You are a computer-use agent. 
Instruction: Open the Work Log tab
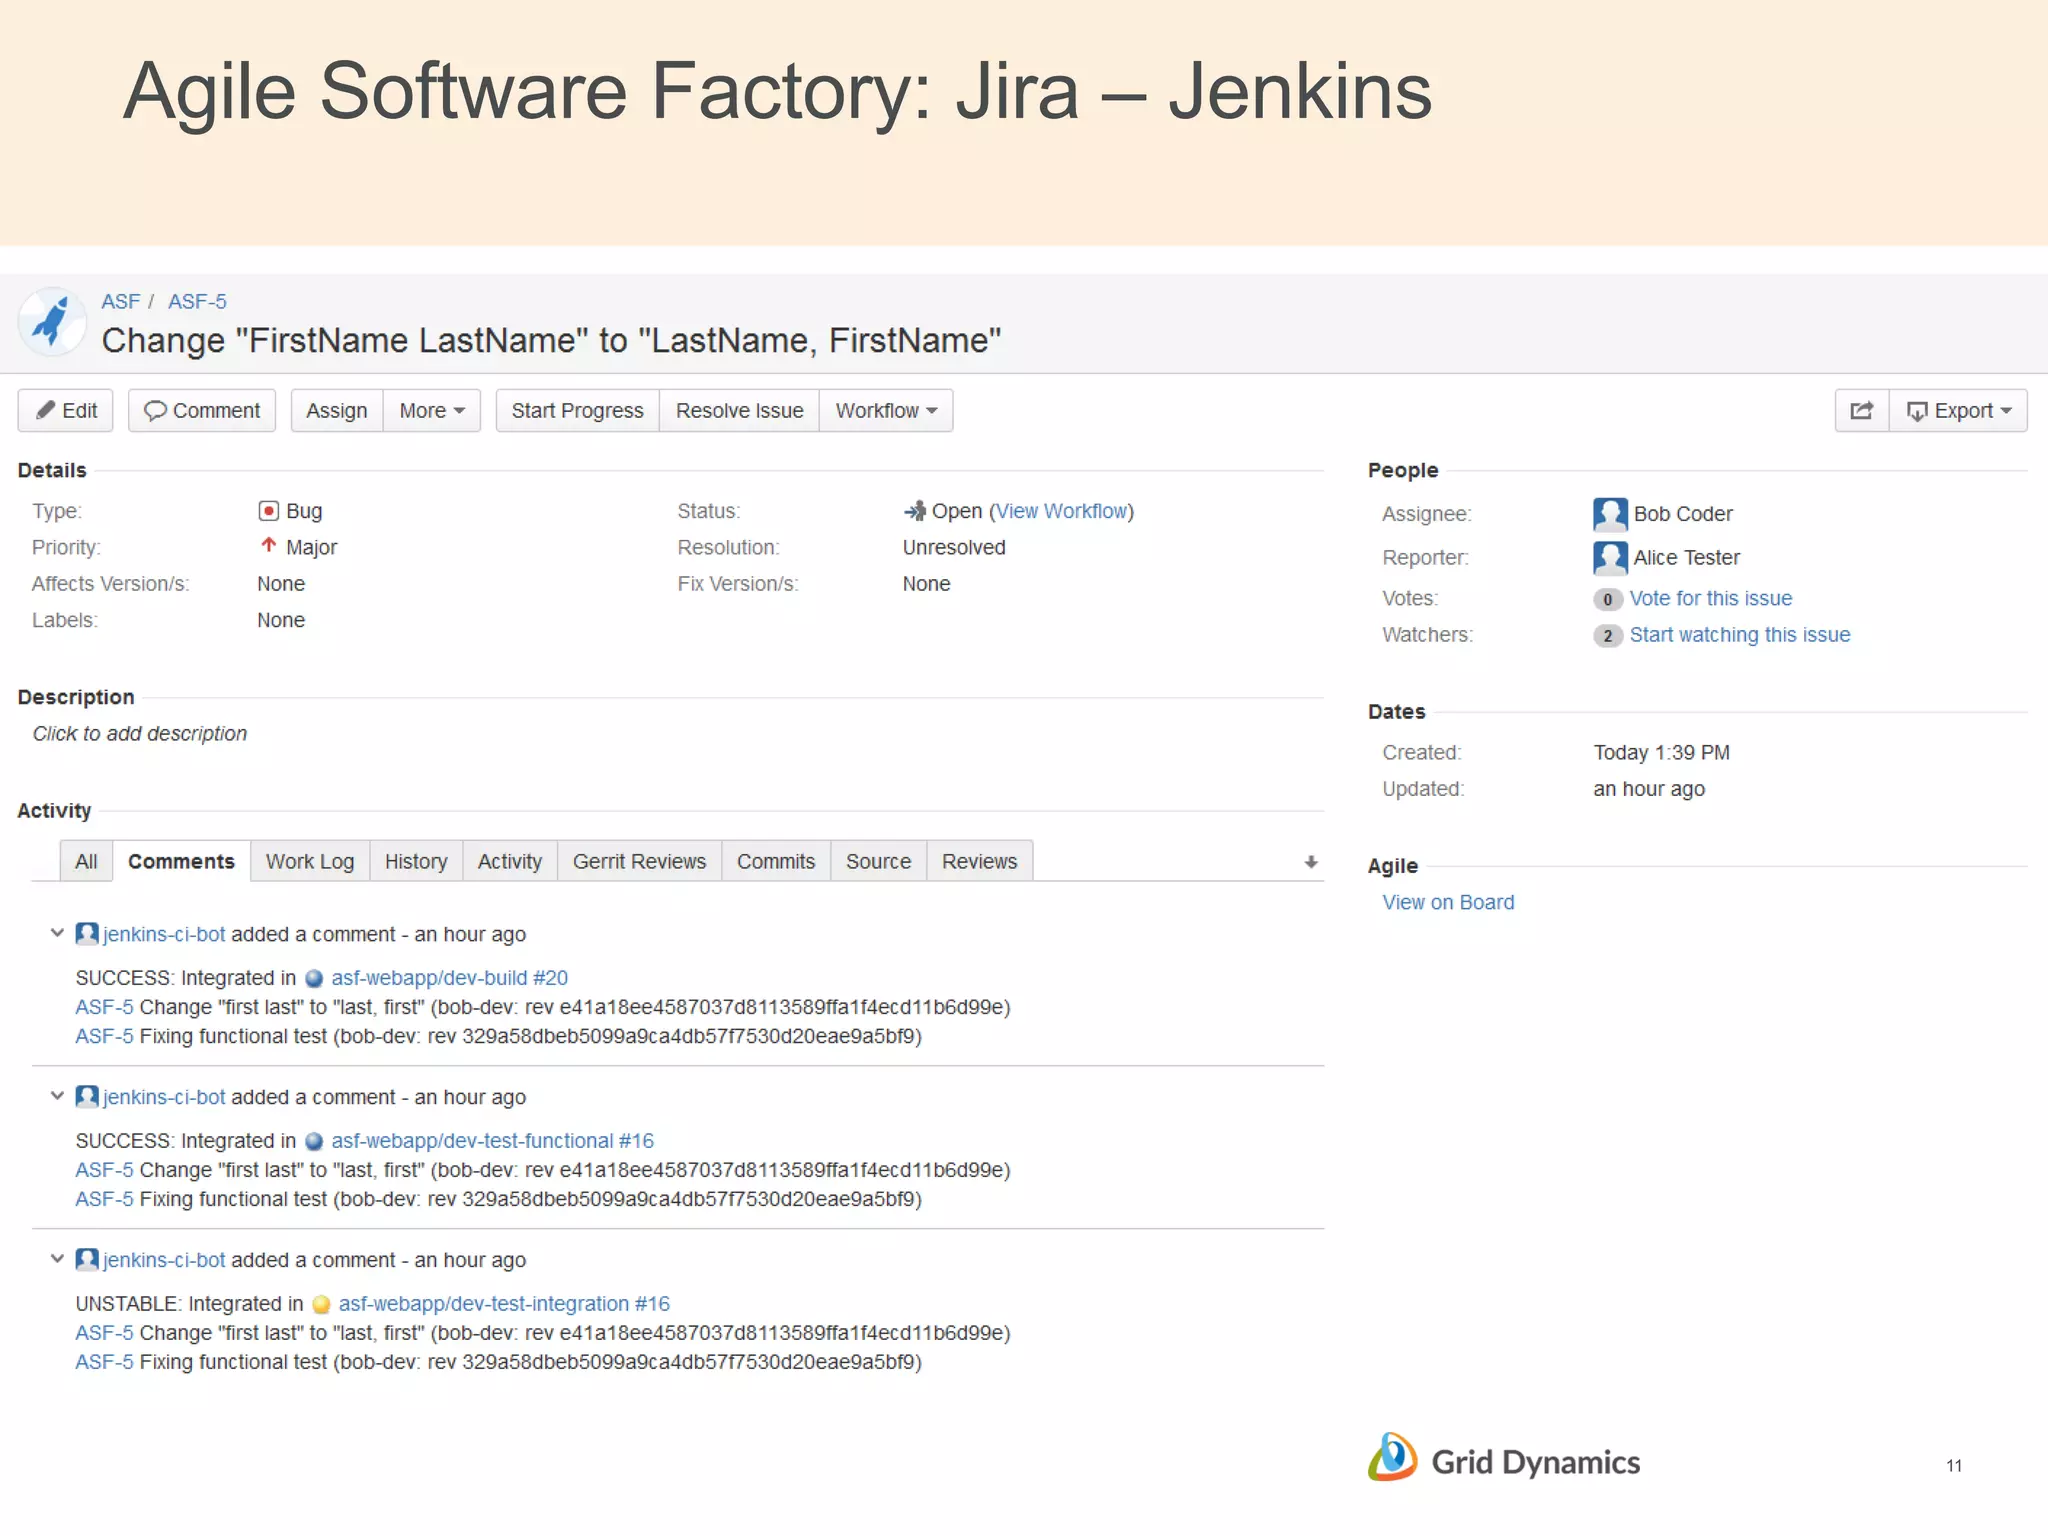point(310,861)
